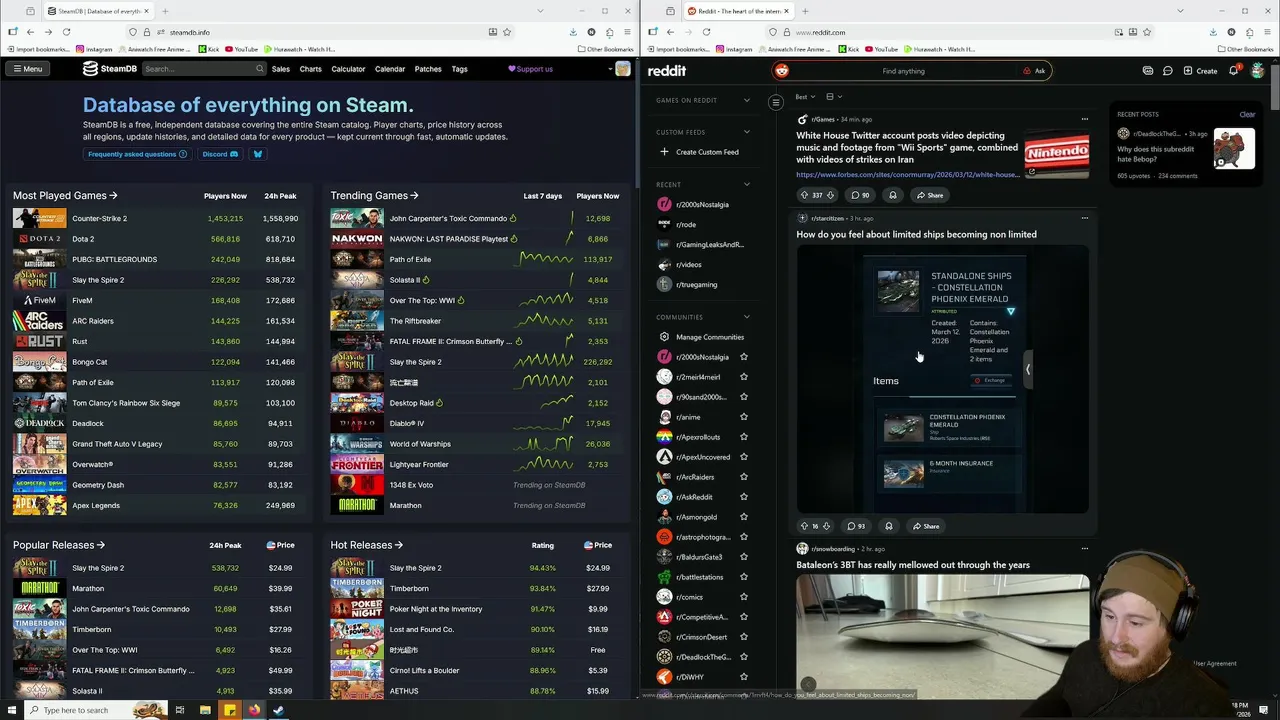The image size is (1280, 720).
Task: Open SteamDB Menu button
Action: pyautogui.click(x=27, y=69)
